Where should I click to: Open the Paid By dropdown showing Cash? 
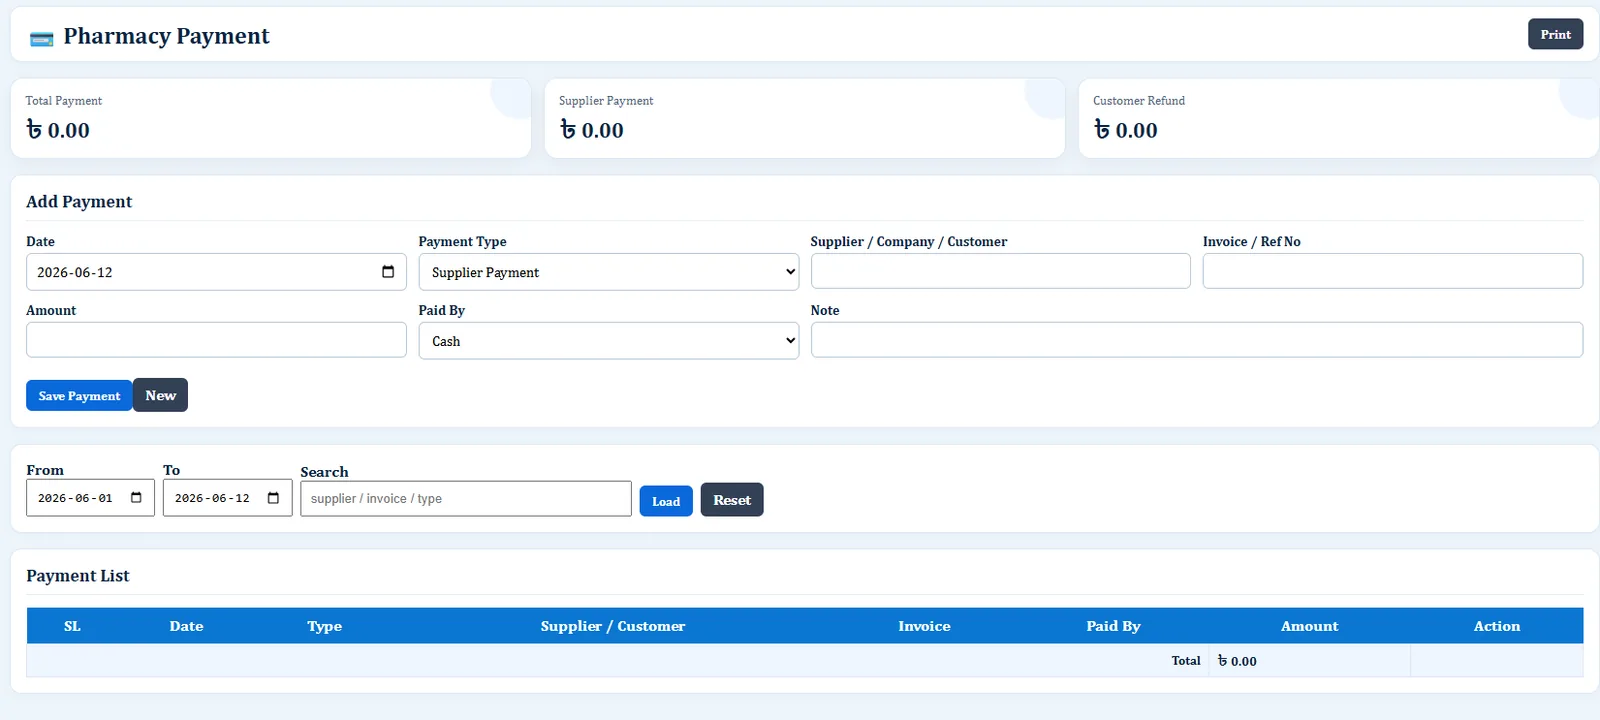608,341
